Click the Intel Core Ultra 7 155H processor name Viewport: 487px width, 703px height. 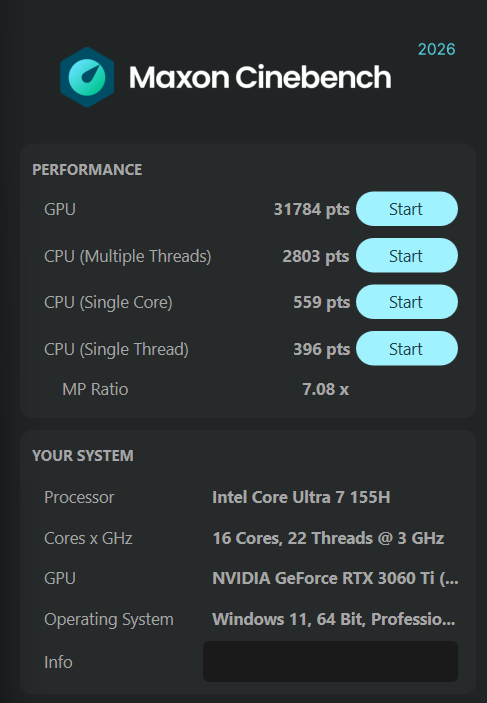(x=301, y=497)
